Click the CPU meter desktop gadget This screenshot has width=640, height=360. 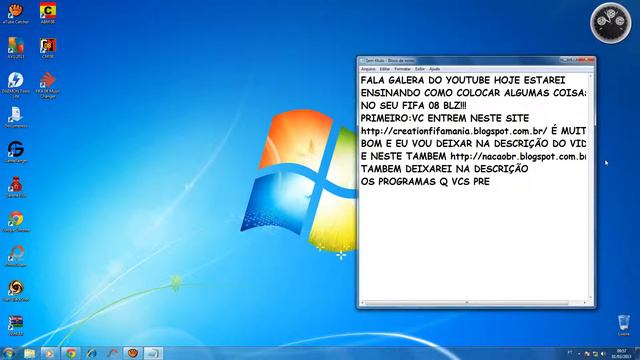[611, 22]
